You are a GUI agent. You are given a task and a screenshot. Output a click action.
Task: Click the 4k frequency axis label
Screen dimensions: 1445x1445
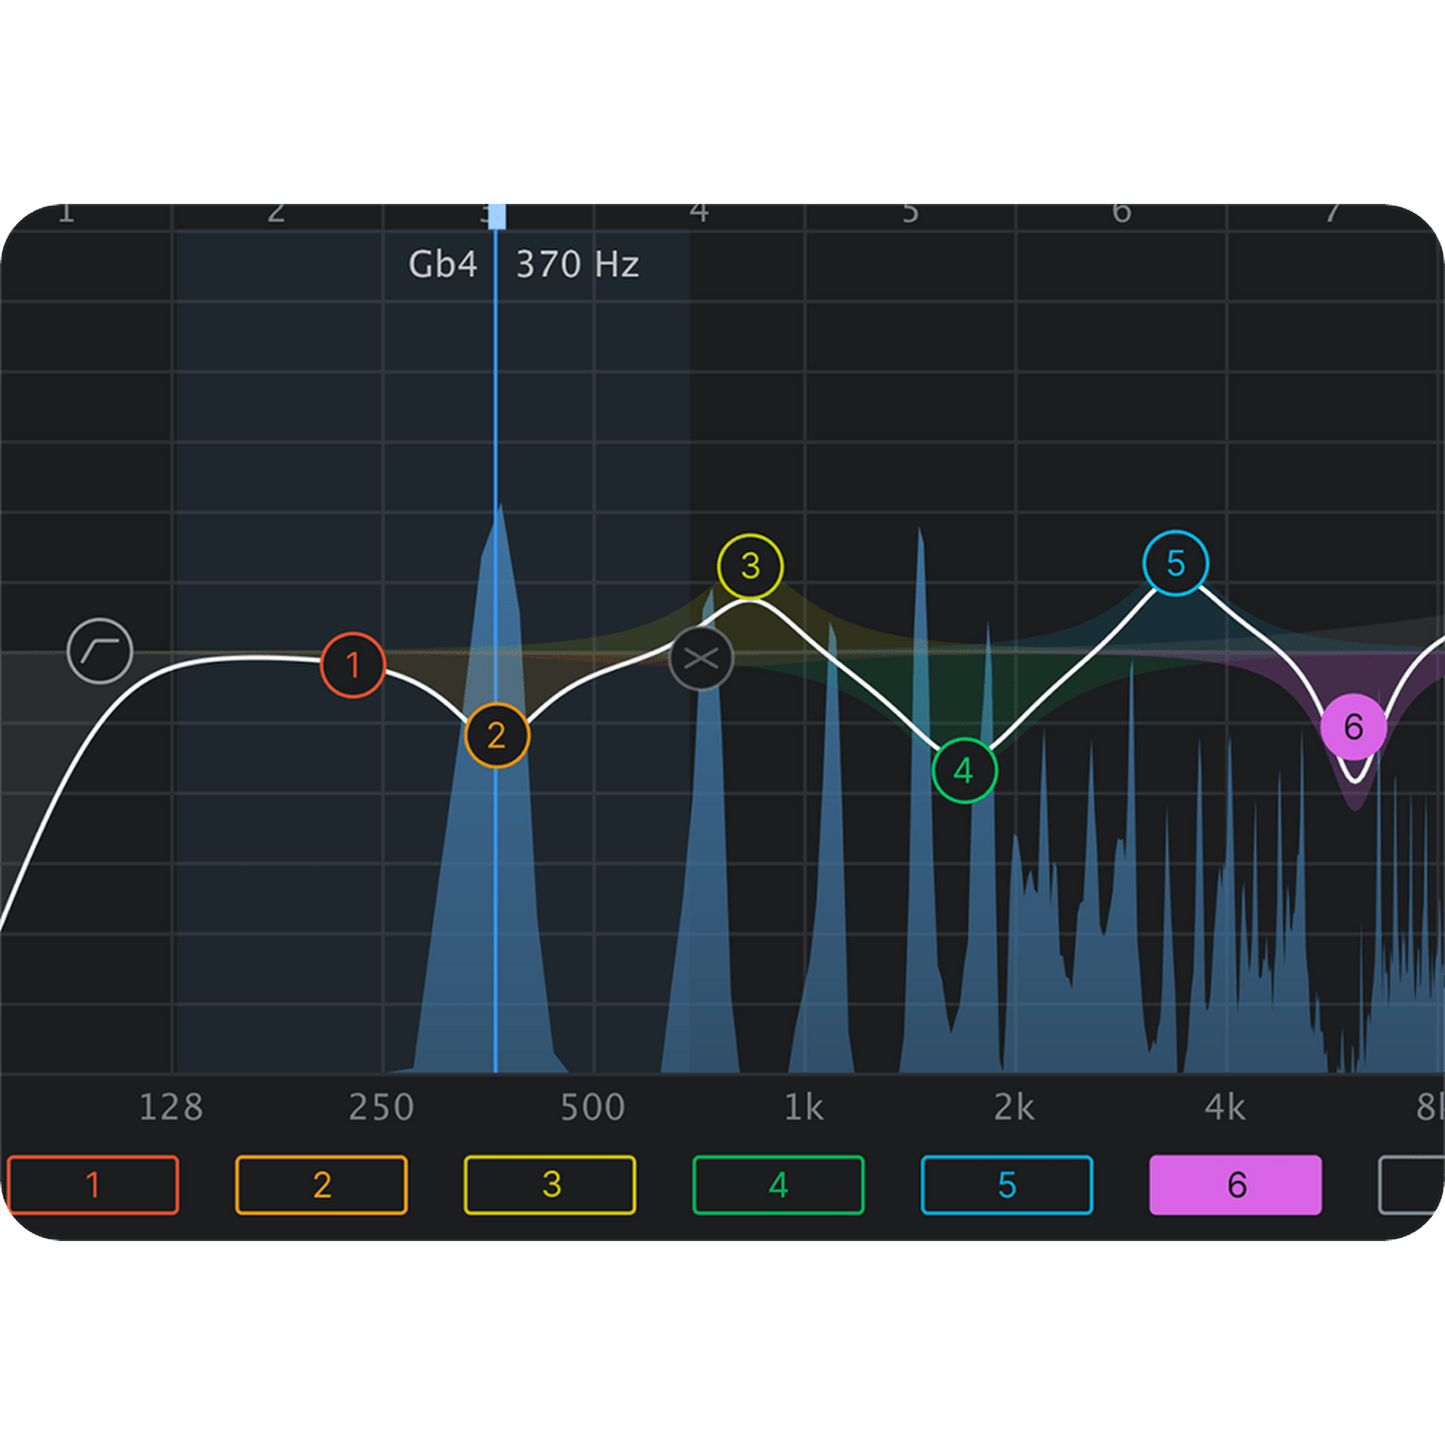(1226, 1107)
